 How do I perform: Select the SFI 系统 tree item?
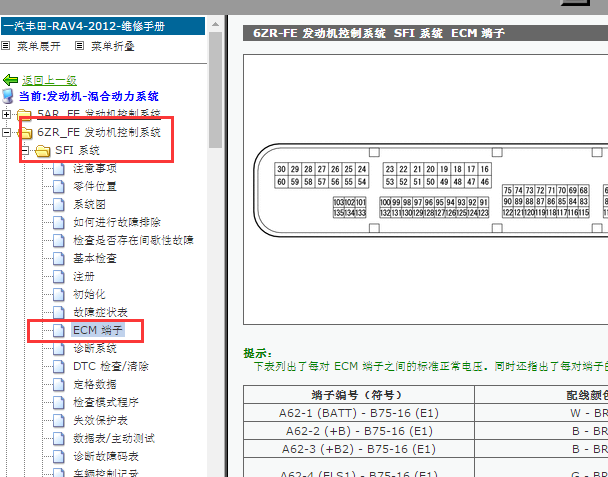click(x=77, y=150)
